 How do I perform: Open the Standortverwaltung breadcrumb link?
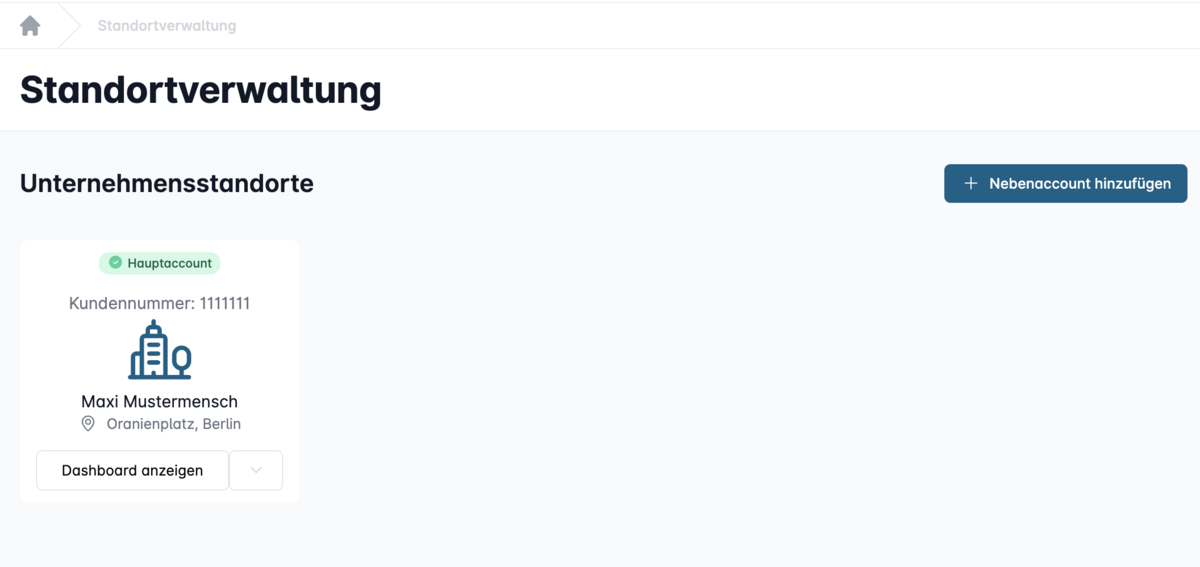(x=167, y=26)
